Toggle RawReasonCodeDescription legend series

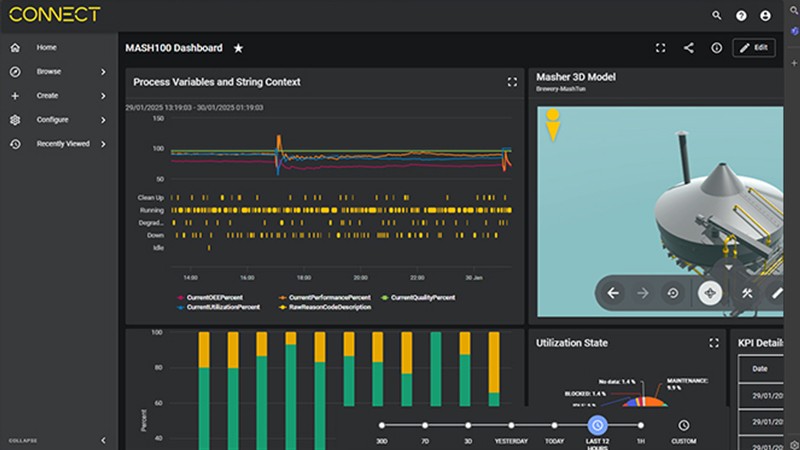(x=325, y=307)
